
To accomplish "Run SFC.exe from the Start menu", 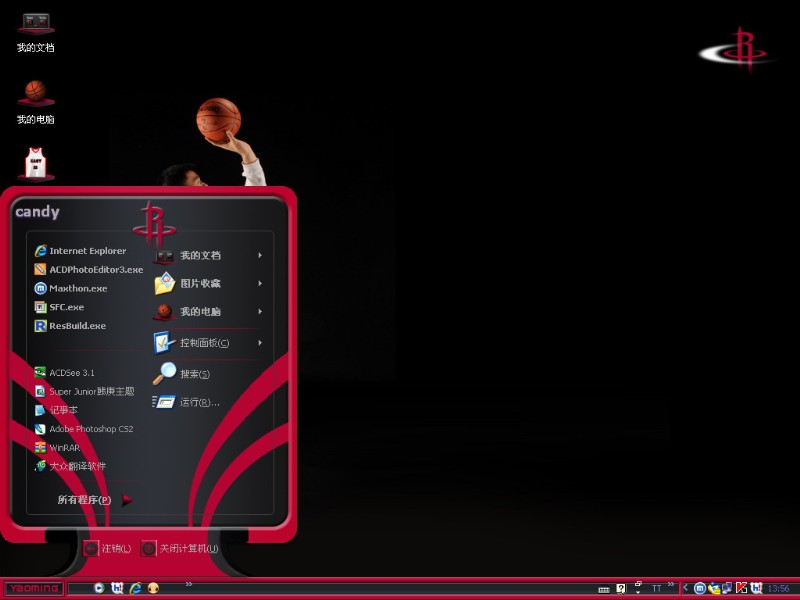I will (x=59, y=307).
